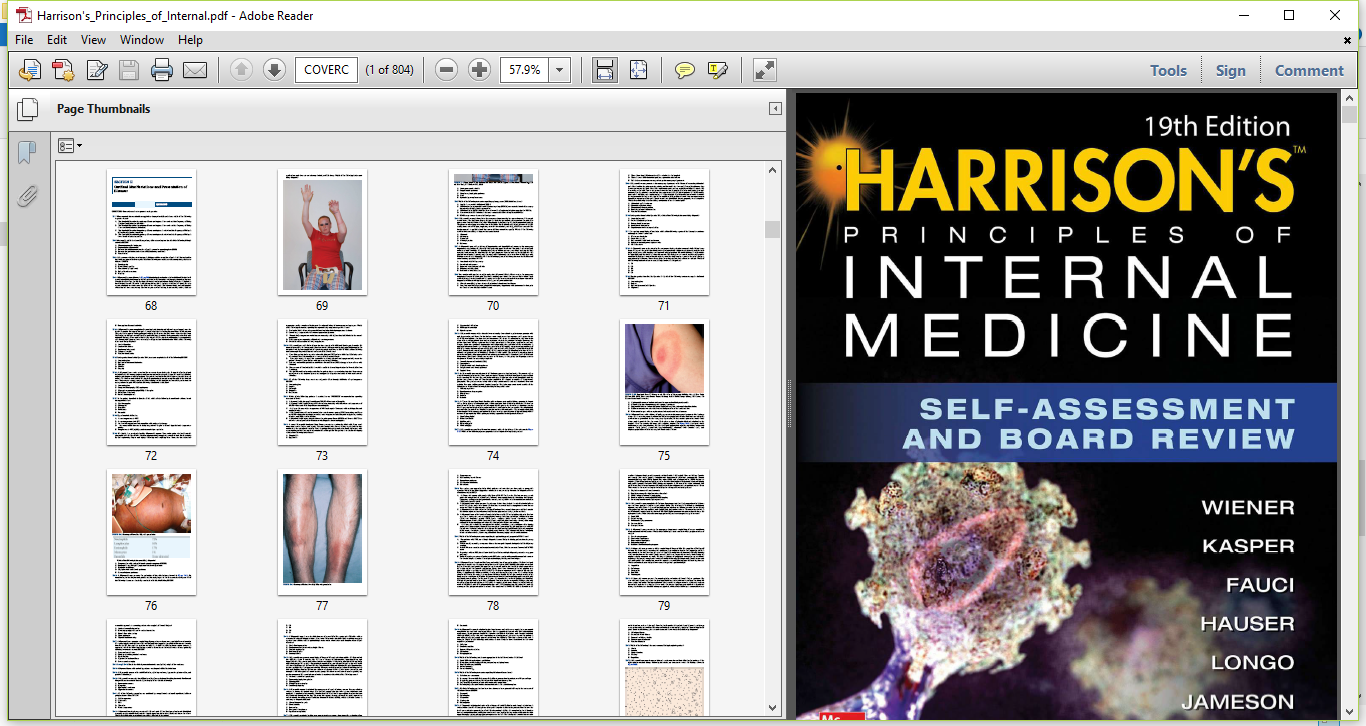Viewport: 1366px width, 726px height.
Task: Go to next page with down arrow
Action: pos(274,70)
